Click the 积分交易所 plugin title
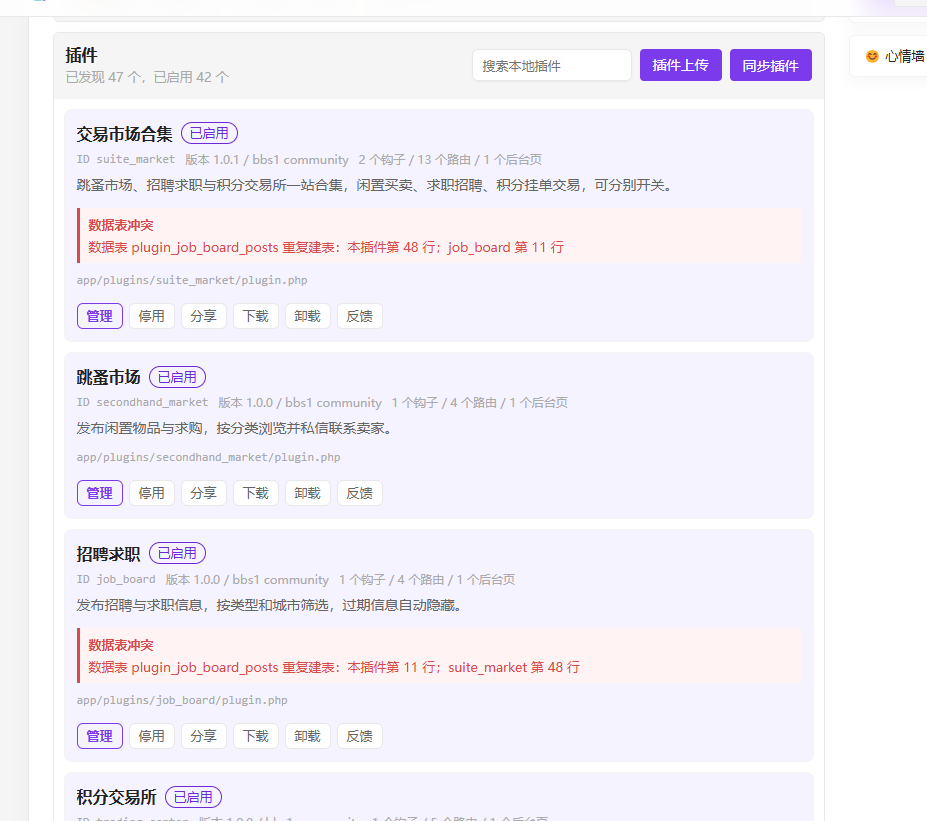Image resolution: width=927 pixels, height=821 pixels. (116, 797)
